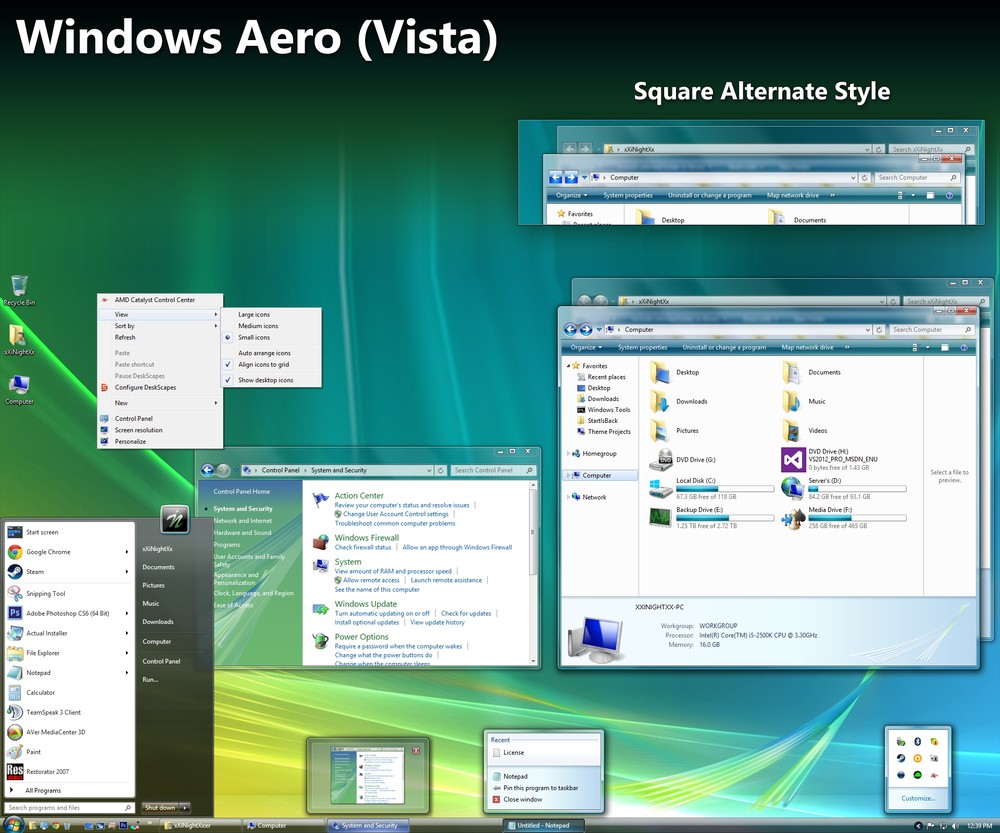
Task: Open Snipping Tool in the Start menu
Action: tap(70, 593)
